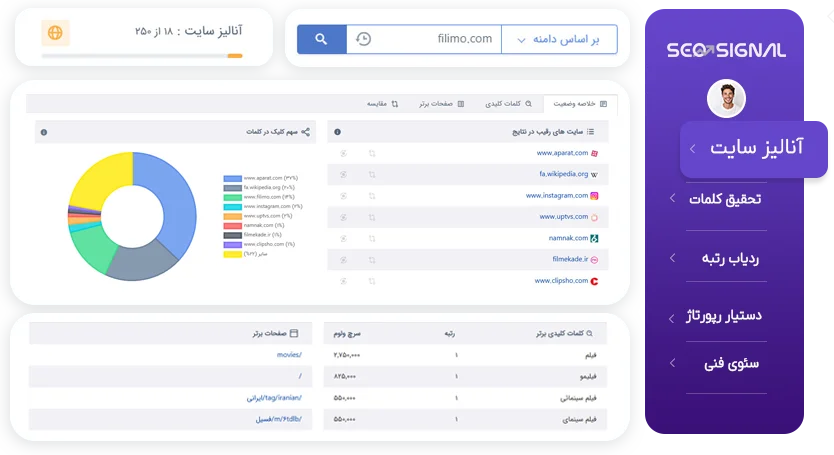Open the search history clock icon
The width and height of the screenshot is (834, 455).
tap(364, 39)
